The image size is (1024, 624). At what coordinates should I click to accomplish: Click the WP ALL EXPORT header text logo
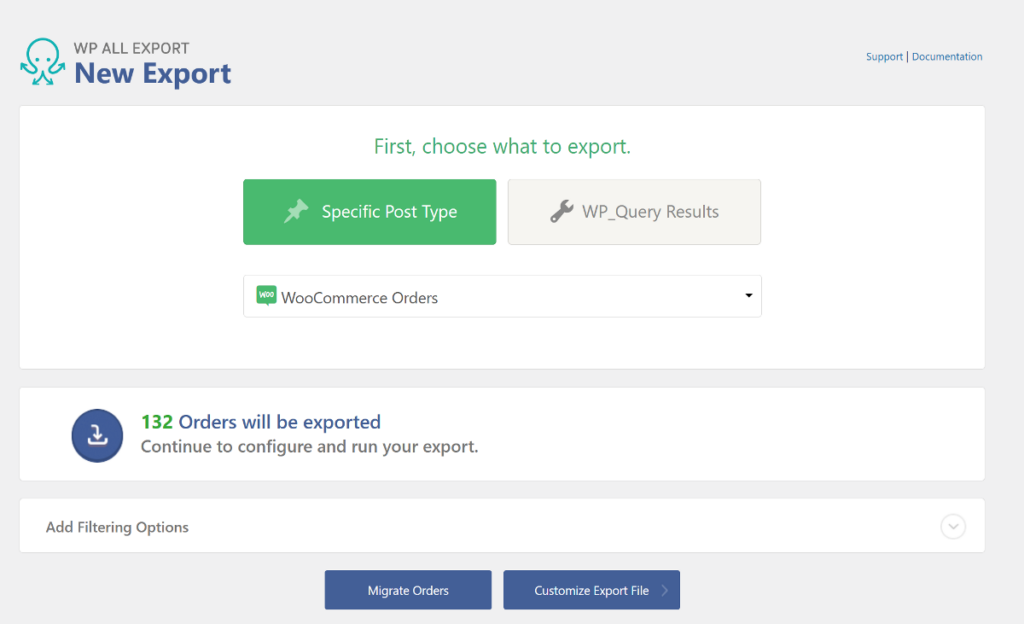tap(131, 47)
